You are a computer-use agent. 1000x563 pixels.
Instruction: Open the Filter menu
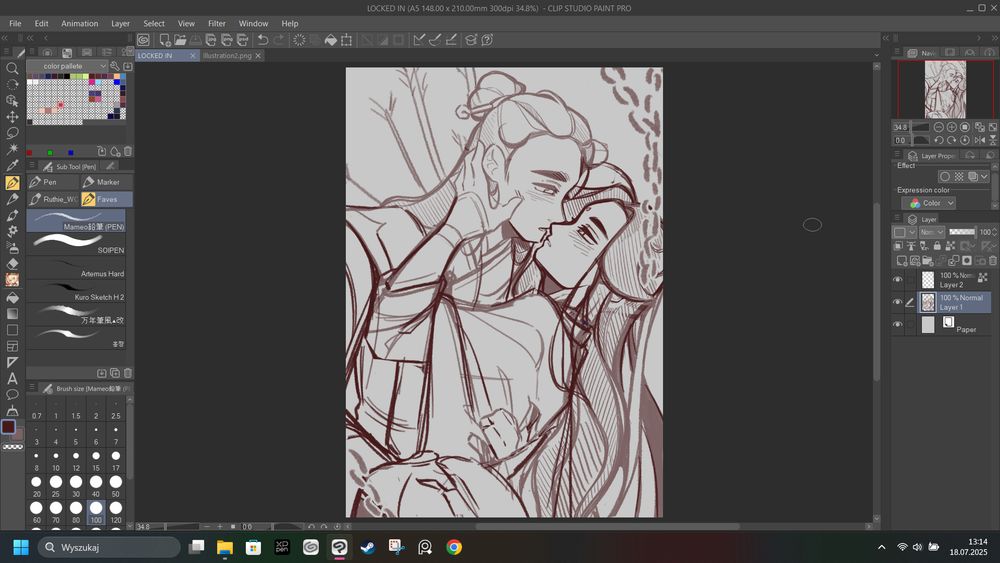(x=217, y=23)
